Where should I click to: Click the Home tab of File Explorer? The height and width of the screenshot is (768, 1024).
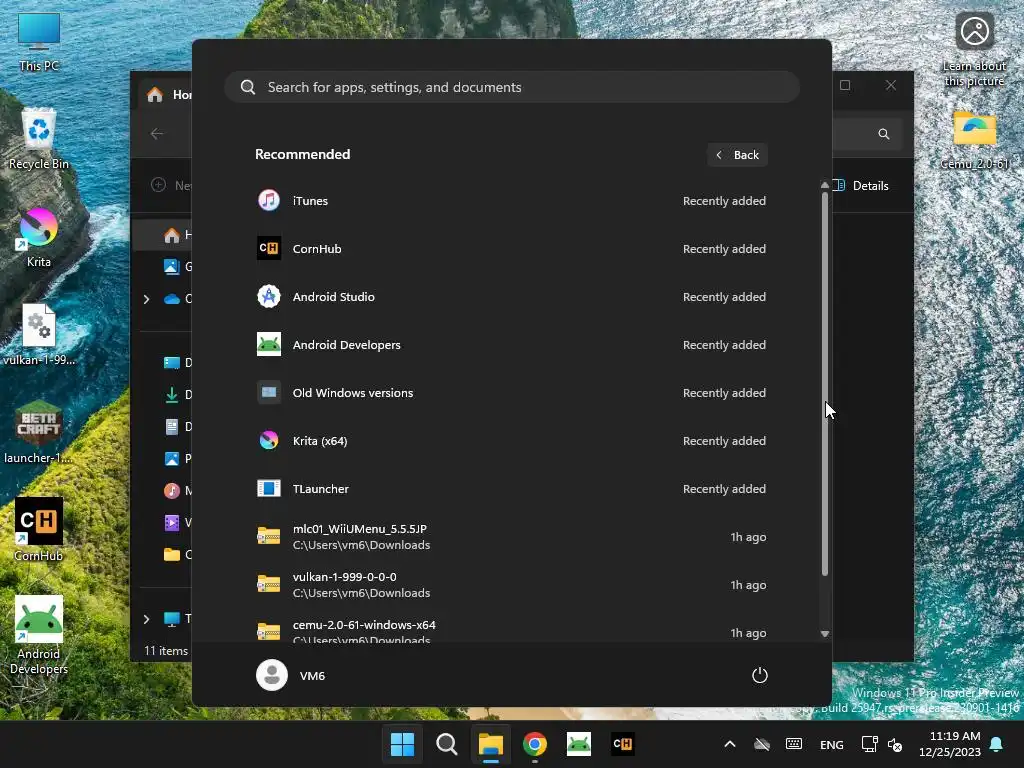tap(167, 95)
